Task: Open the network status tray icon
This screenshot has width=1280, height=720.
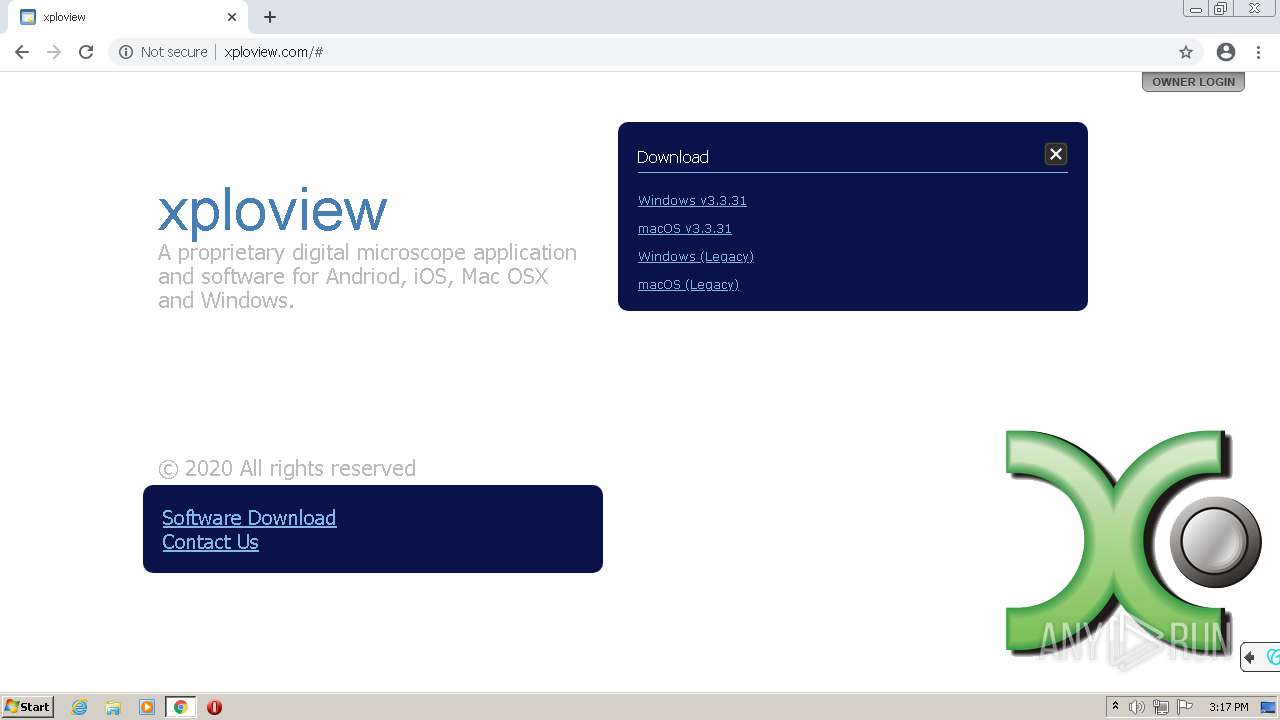Action: point(1161,707)
